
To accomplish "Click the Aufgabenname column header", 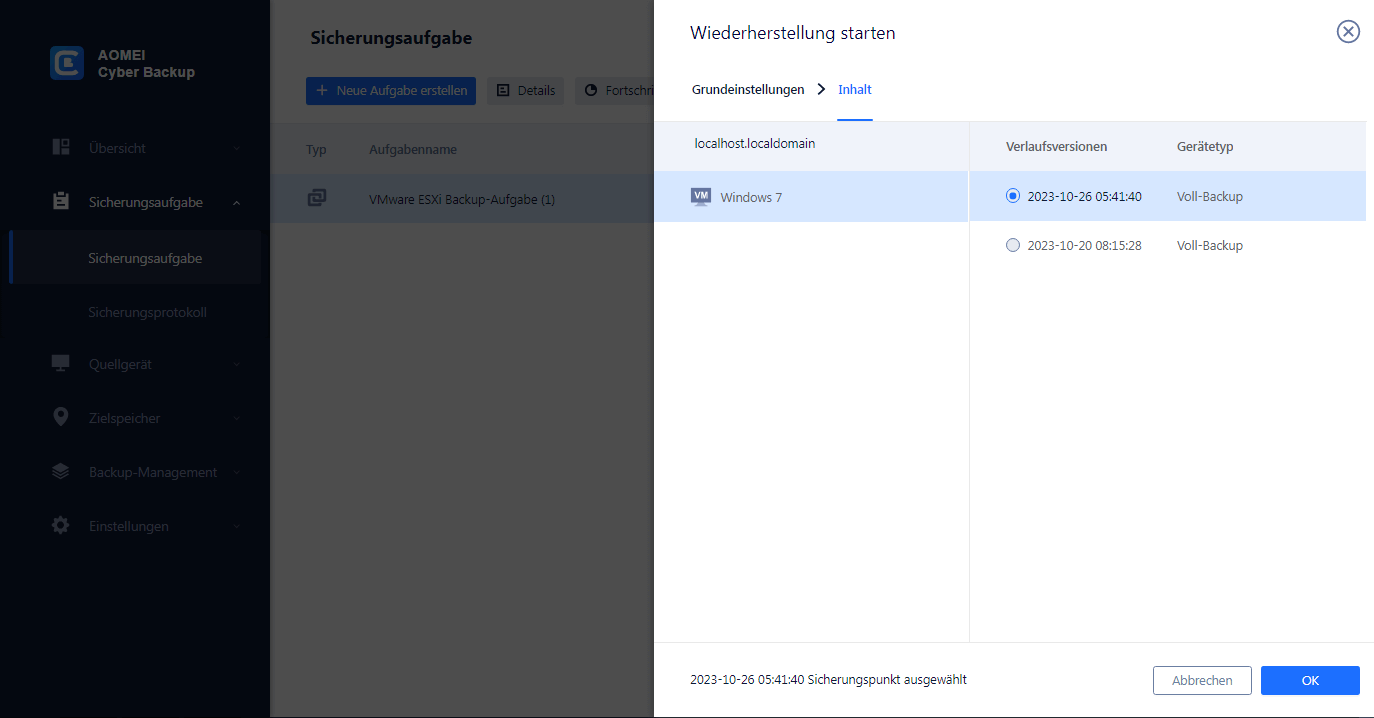I will [413, 149].
